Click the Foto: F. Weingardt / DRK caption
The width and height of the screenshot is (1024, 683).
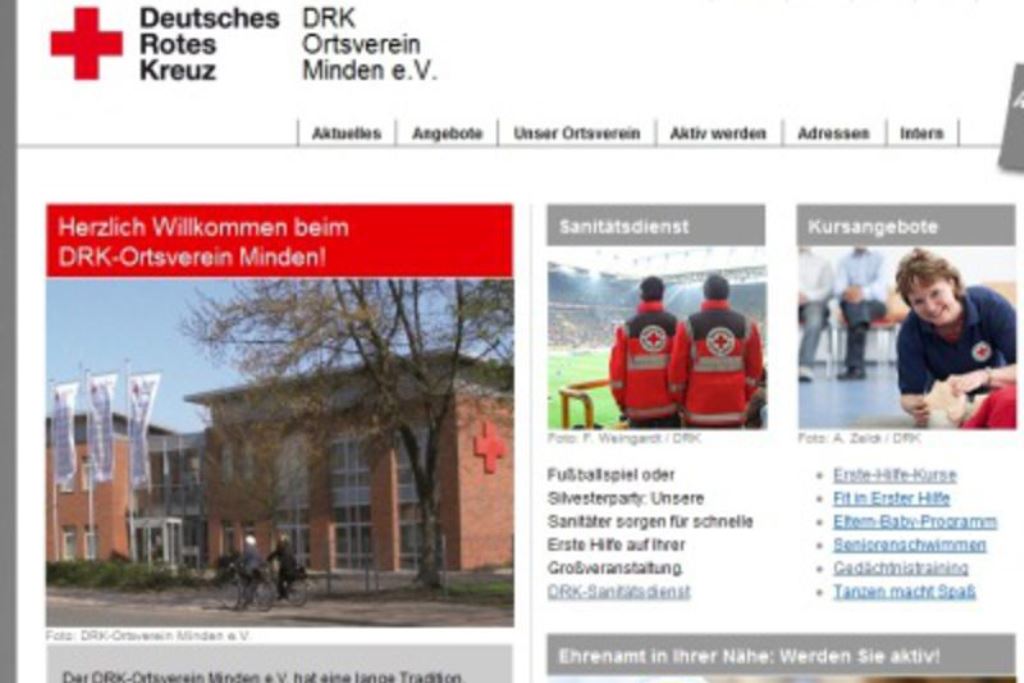pos(624,438)
